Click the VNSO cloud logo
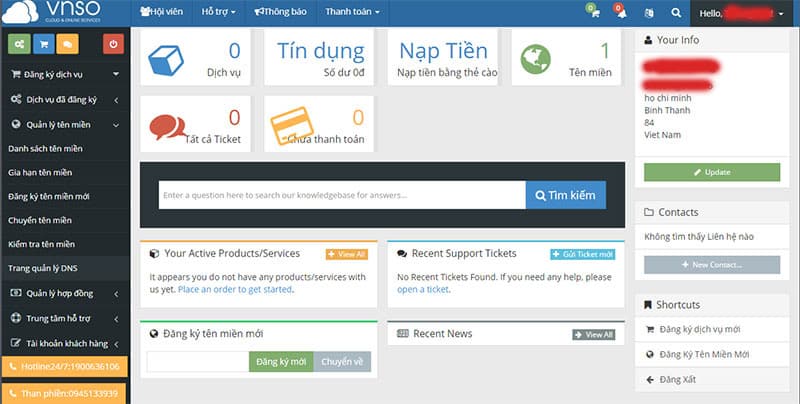The height and width of the screenshot is (404, 800). pos(51,12)
